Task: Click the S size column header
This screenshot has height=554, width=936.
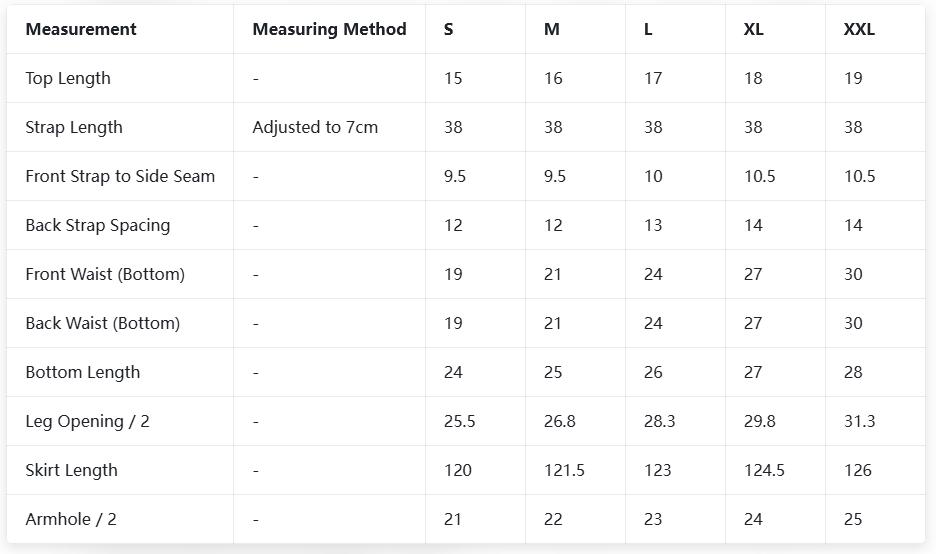Action: 448,29
